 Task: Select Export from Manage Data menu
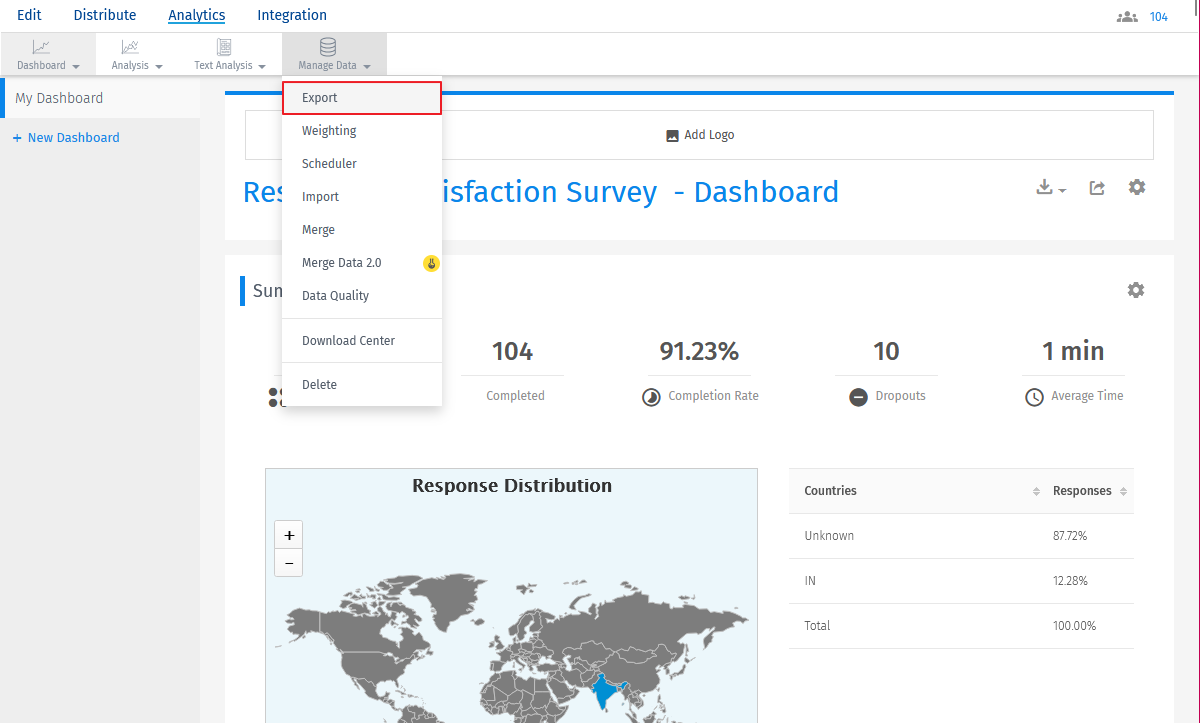tap(320, 98)
